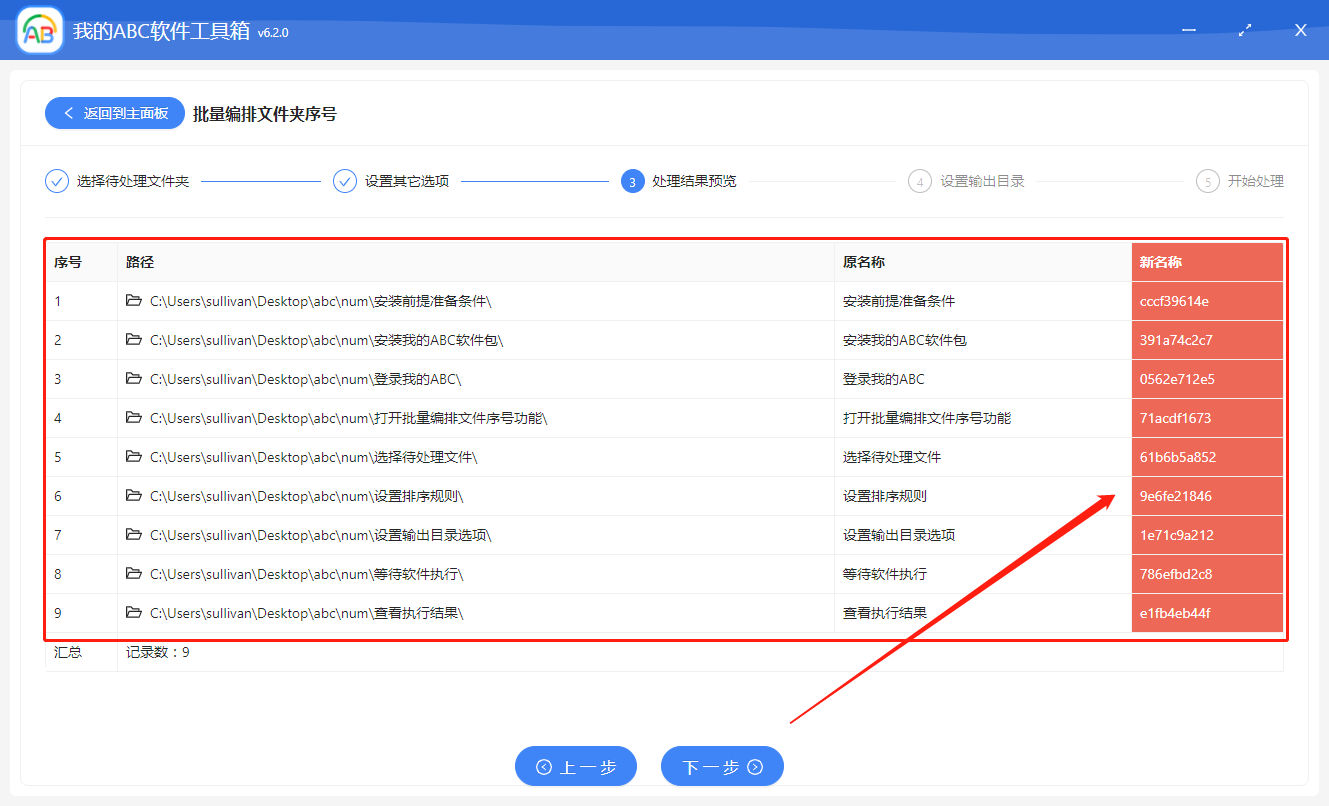Click the folder icon beside 查看执行结果 path

pos(134,612)
